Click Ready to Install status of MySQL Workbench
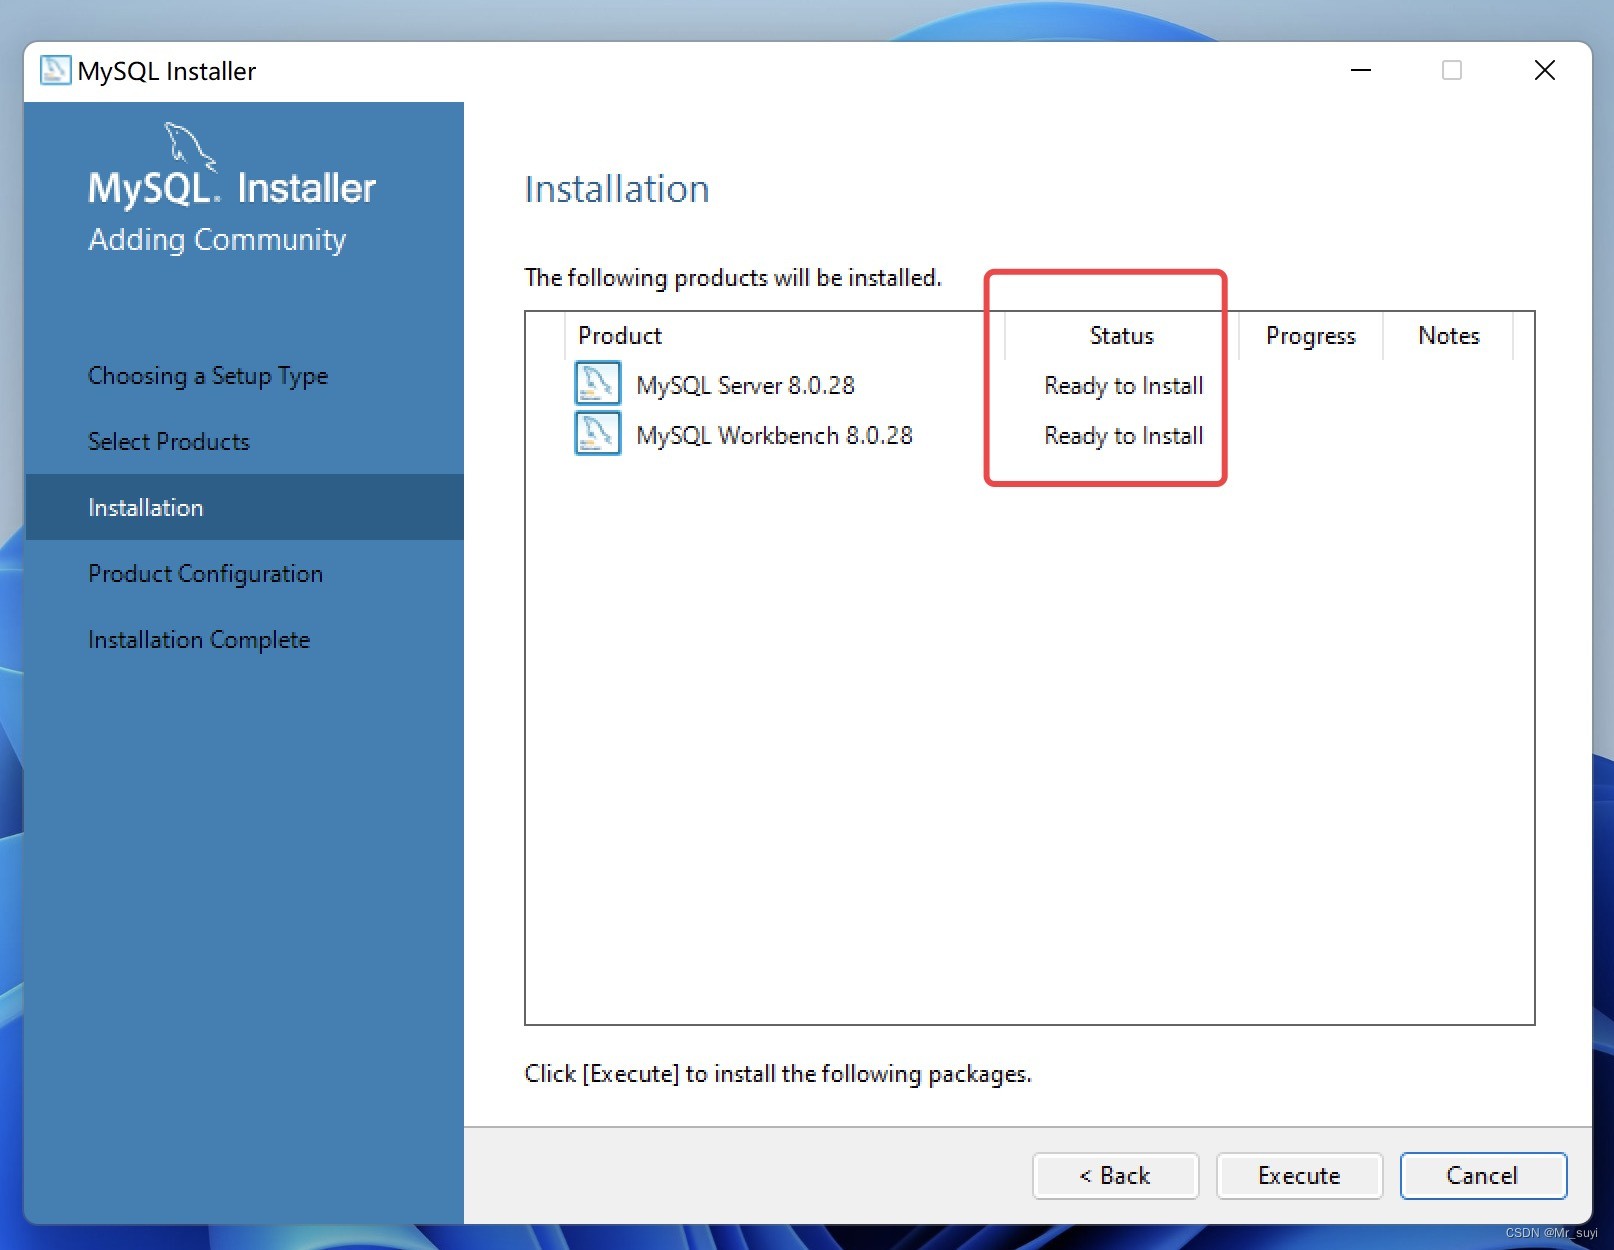The height and width of the screenshot is (1250, 1614). 1123,436
